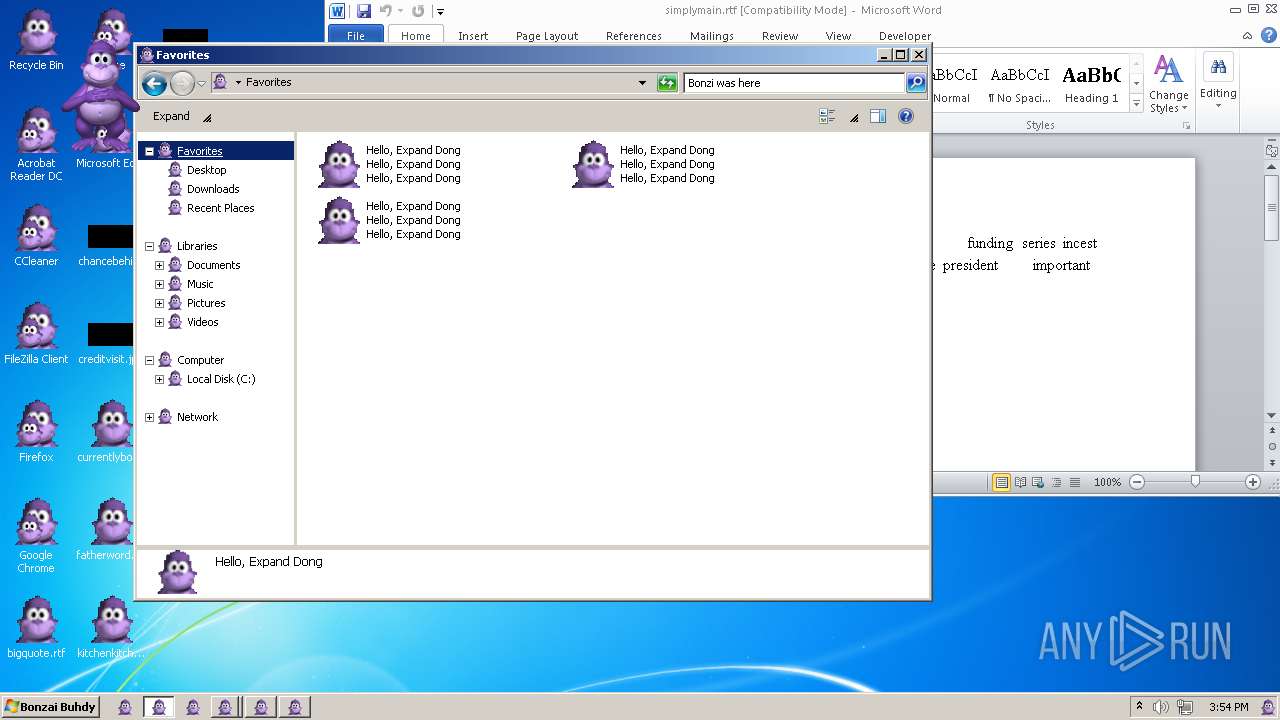This screenshot has width=1280, height=720.
Task: Switch to Page Layout tab
Action: [x=547, y=35]
